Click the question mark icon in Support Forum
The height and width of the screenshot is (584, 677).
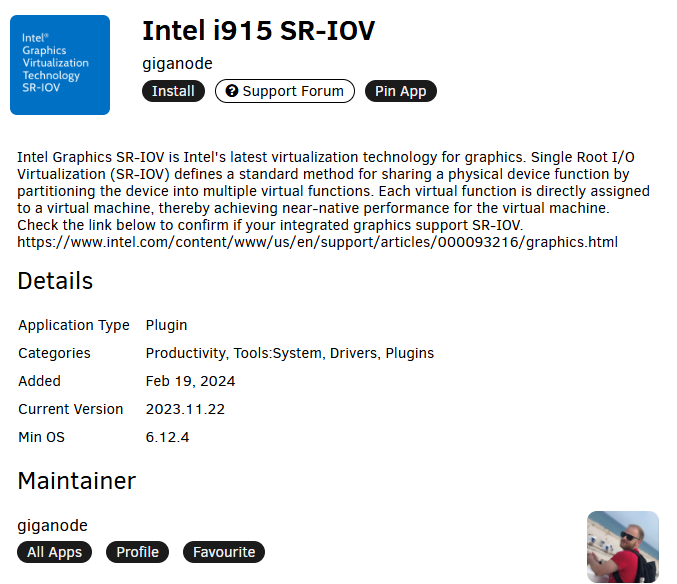(x=232, y=91)
